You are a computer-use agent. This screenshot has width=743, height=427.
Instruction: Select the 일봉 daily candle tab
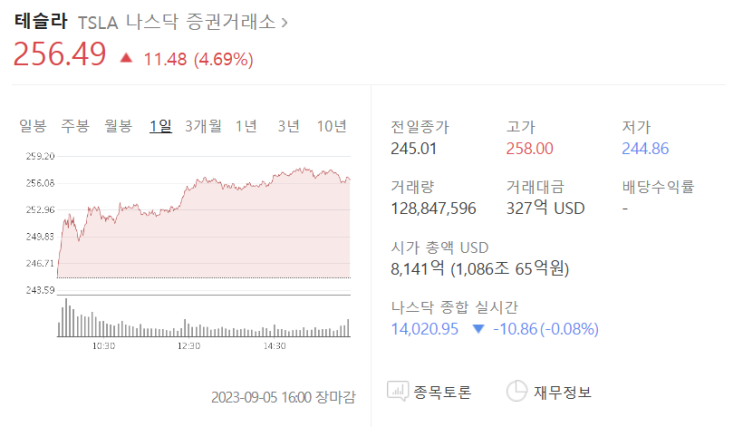(33, 125)
